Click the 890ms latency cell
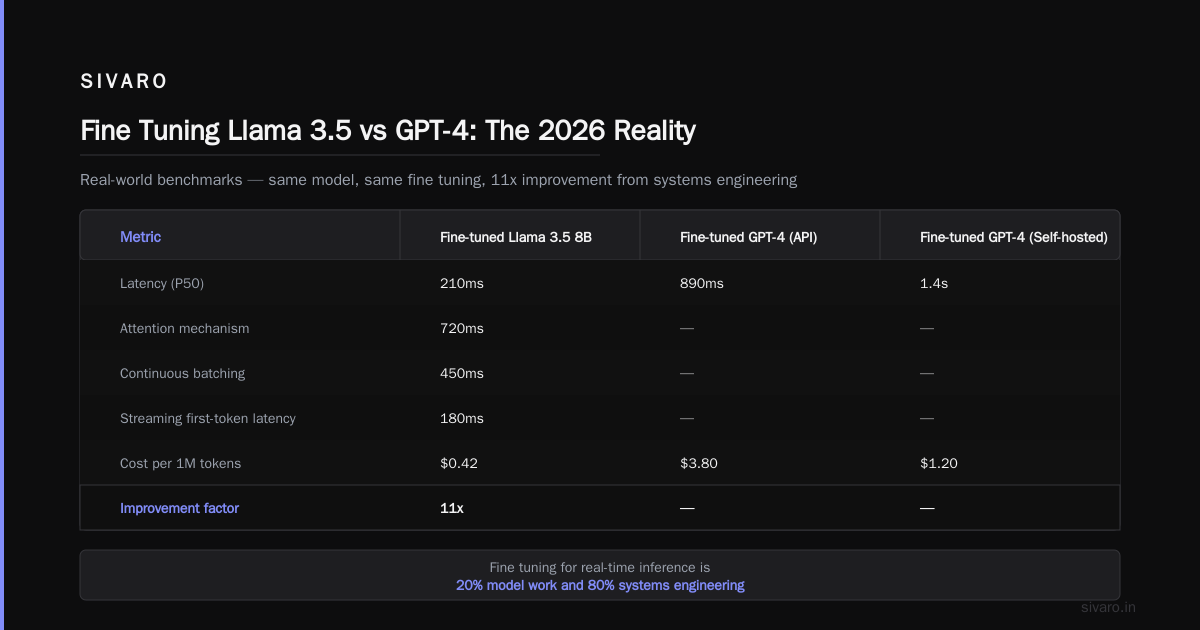This screenshot has width=1200, height=630. 702,283
